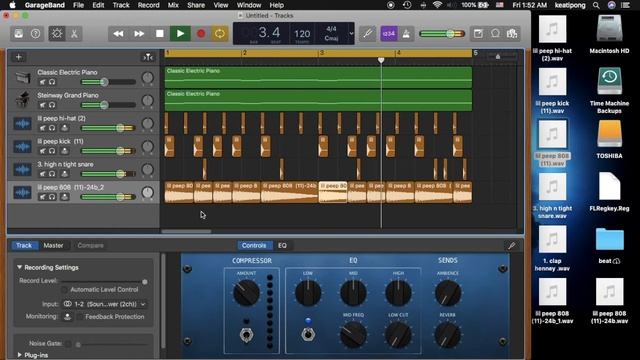Viewport: 640px width, 360px height.
Task: Select the Classic Electric Piano track icon
Action: 22,77
